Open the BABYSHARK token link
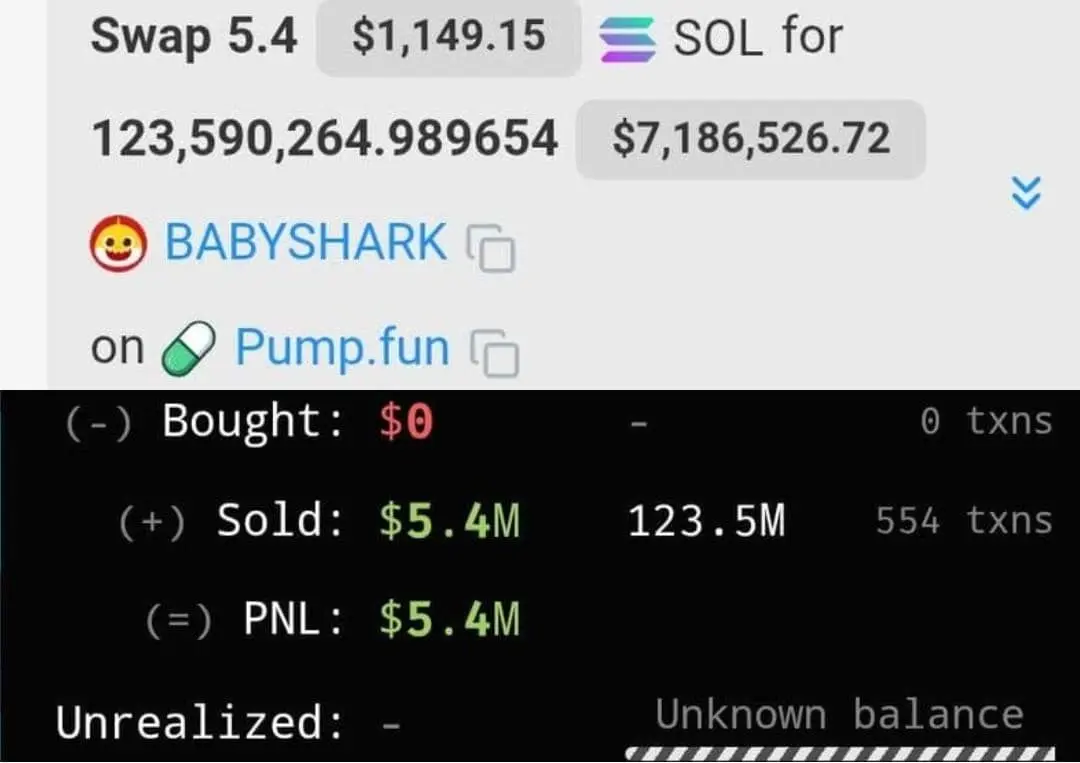Viewport: 1080px width, 763px height. (x=305, y=242)
